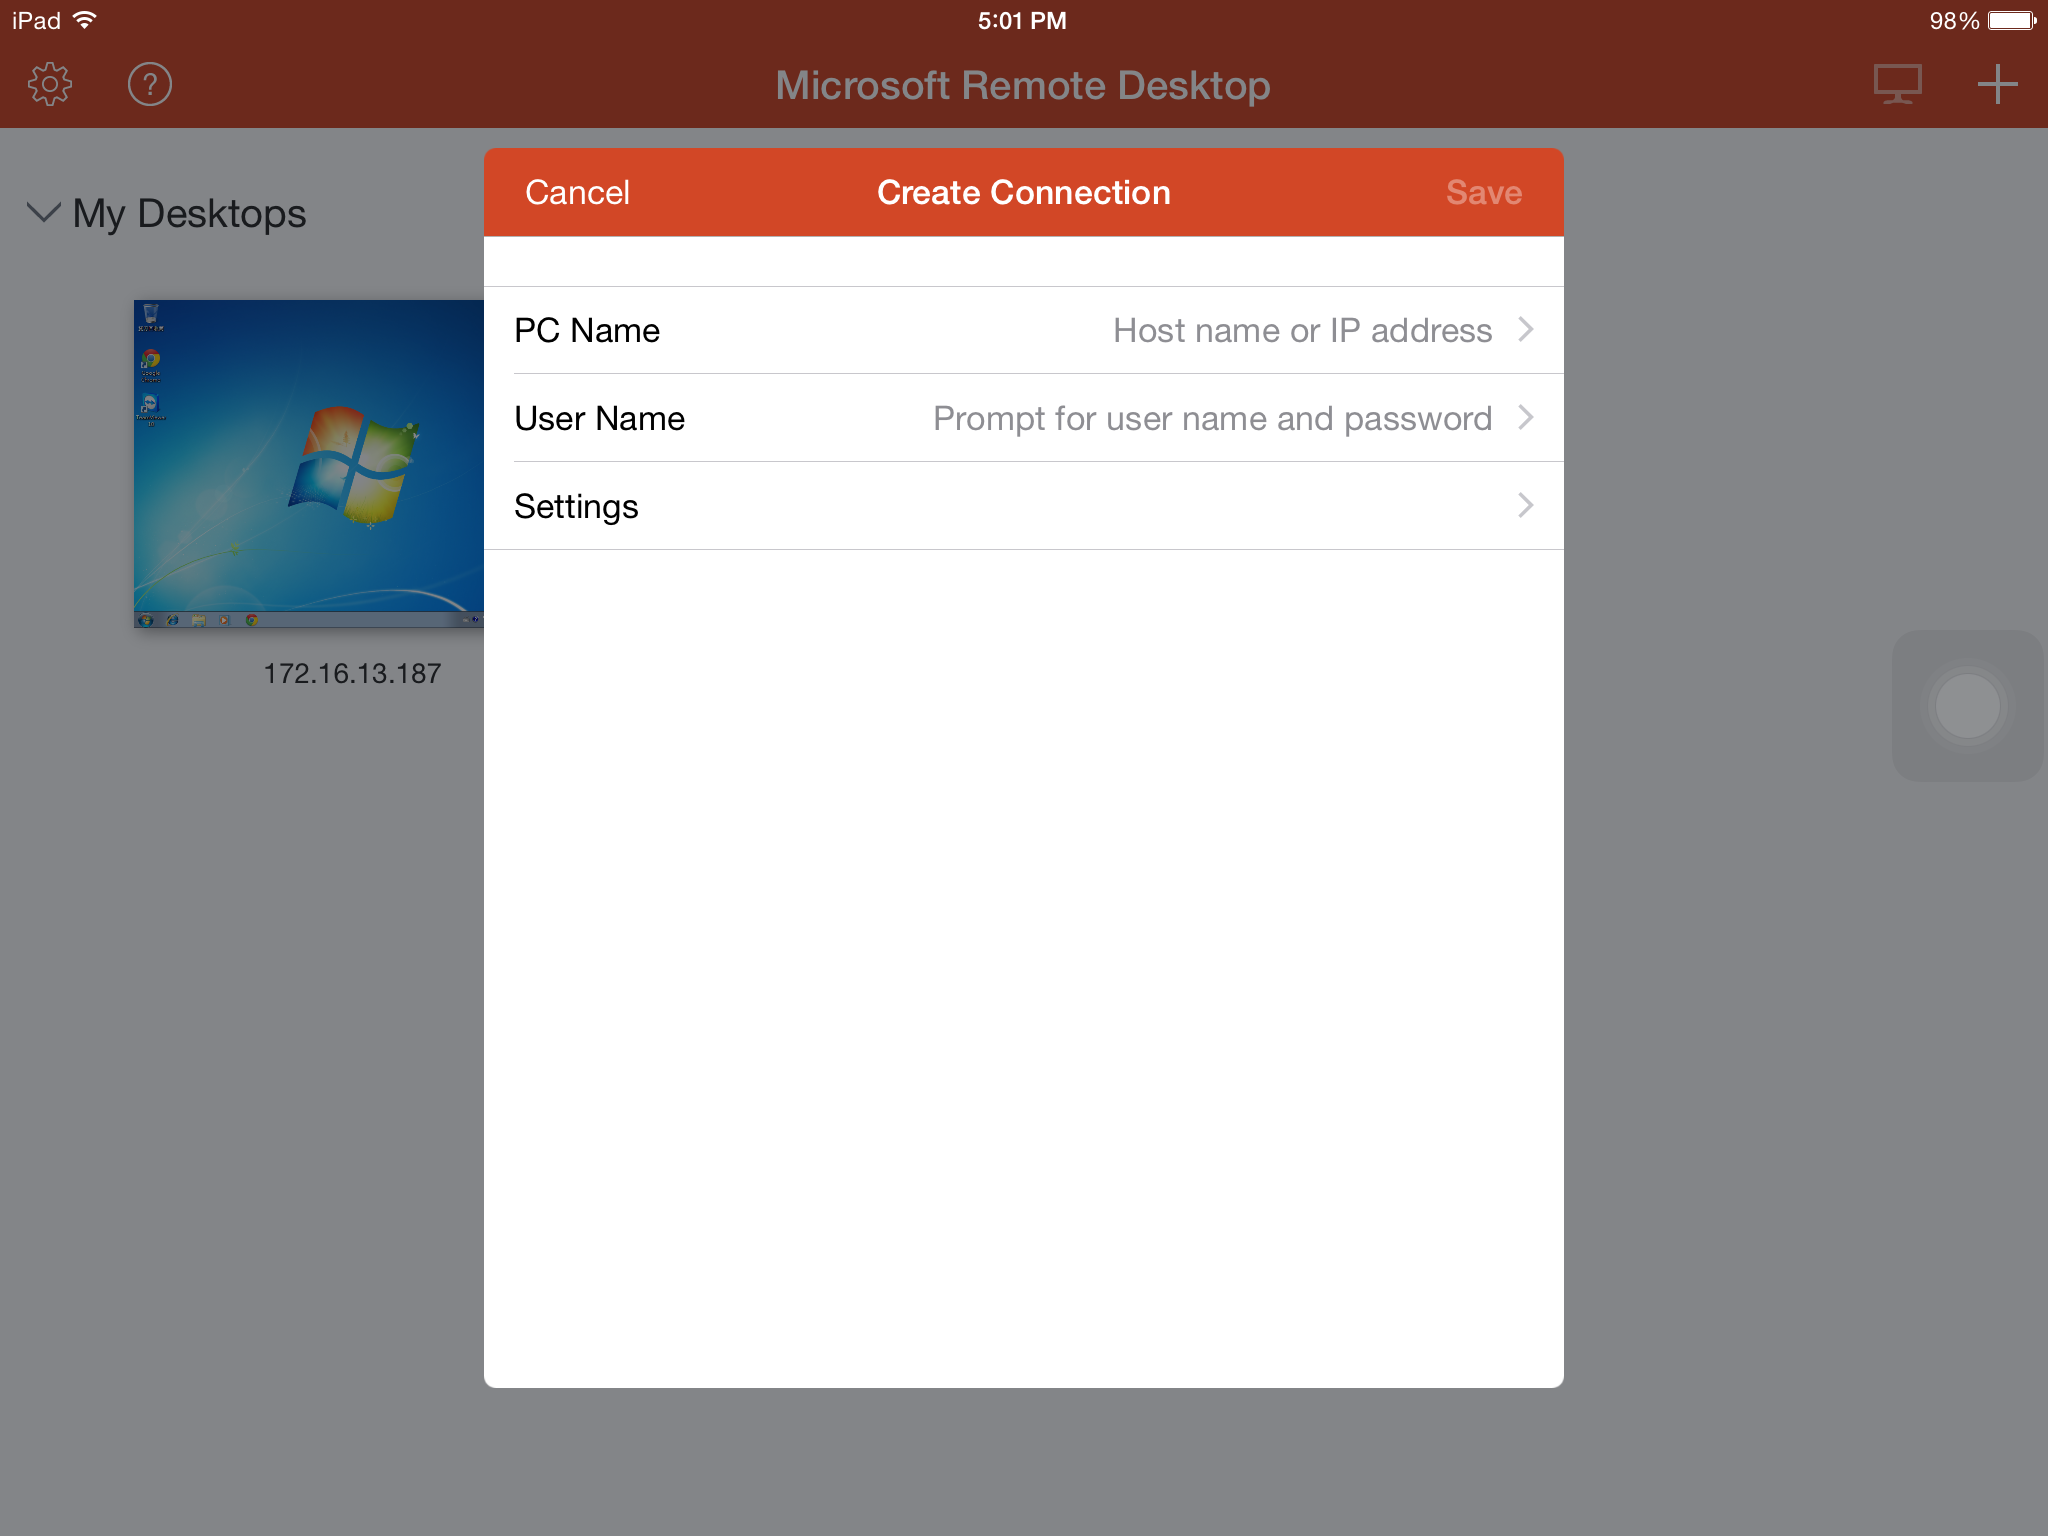Tap the 5:01 PM clock

pos(1022,21)
